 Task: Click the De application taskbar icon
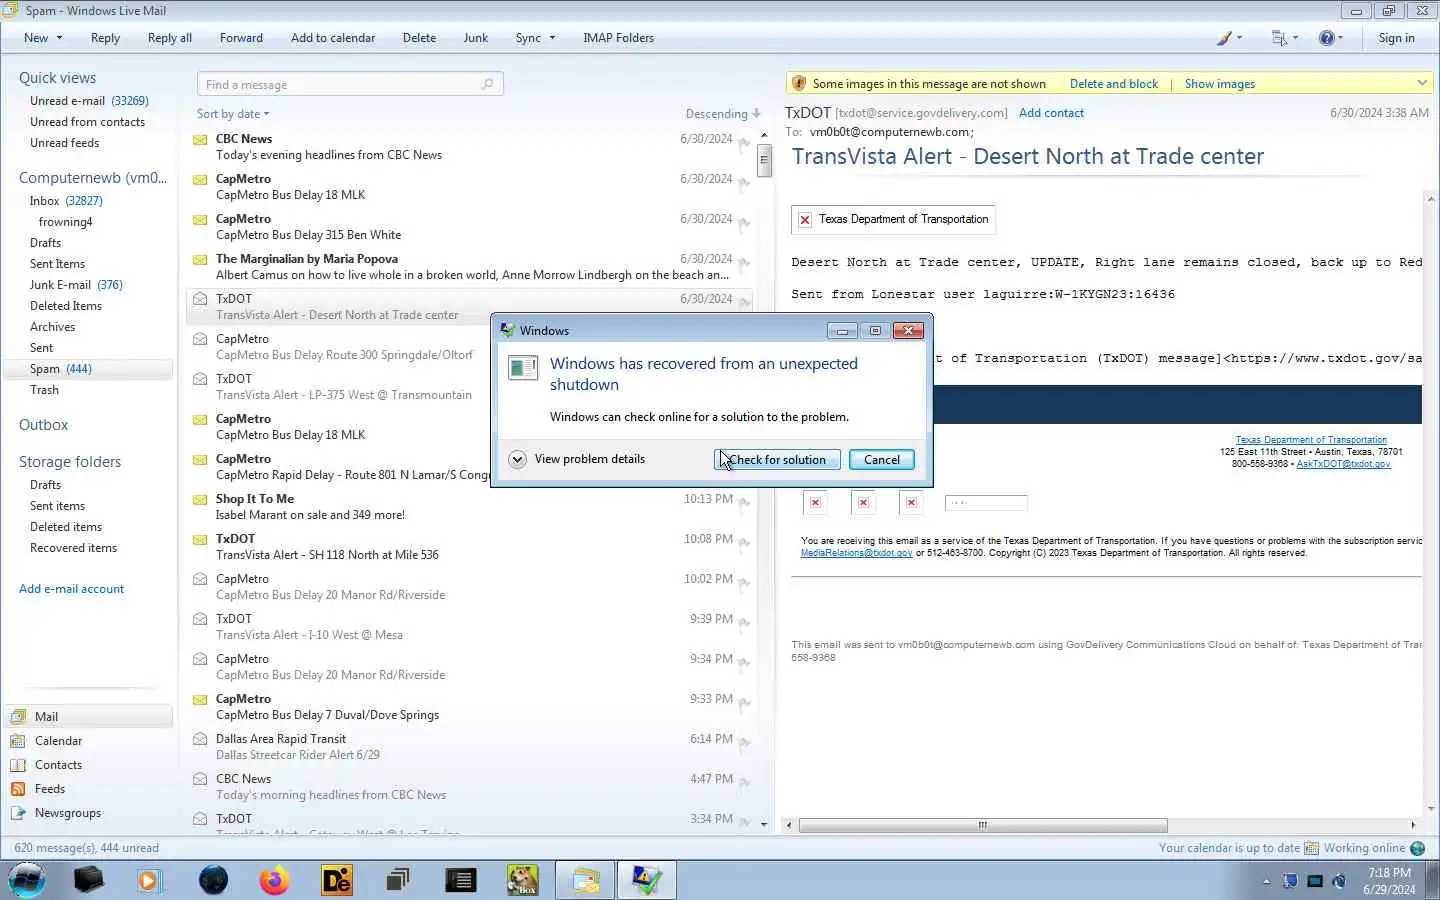click(x=337, y=880)
